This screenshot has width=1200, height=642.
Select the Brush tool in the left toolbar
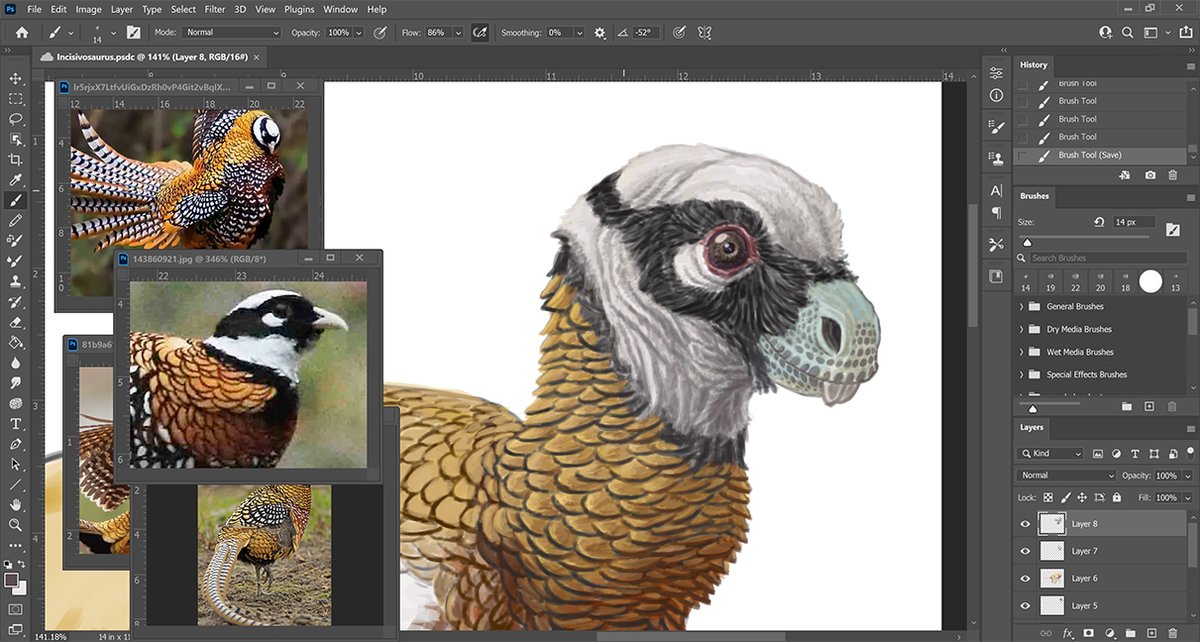[x=15, y=200]
